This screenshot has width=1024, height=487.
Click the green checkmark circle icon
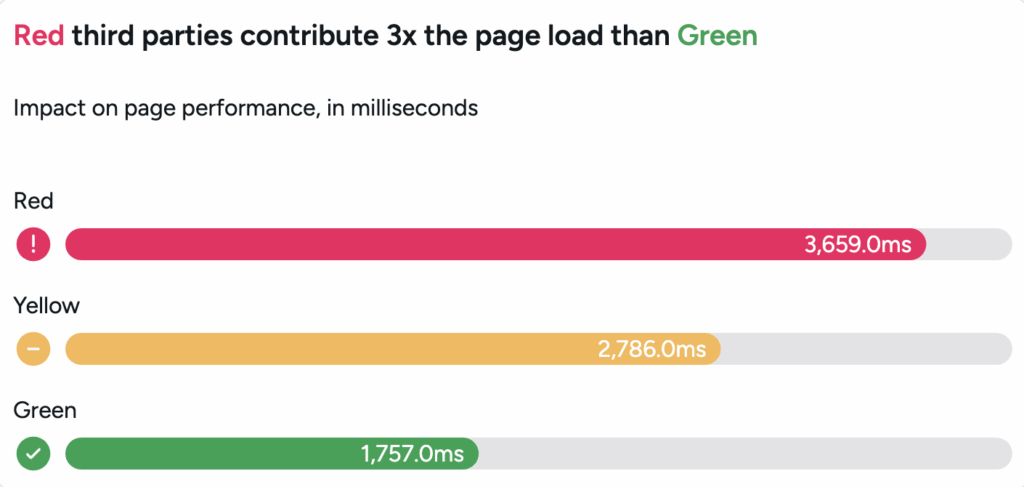click(x=33, y=453)
